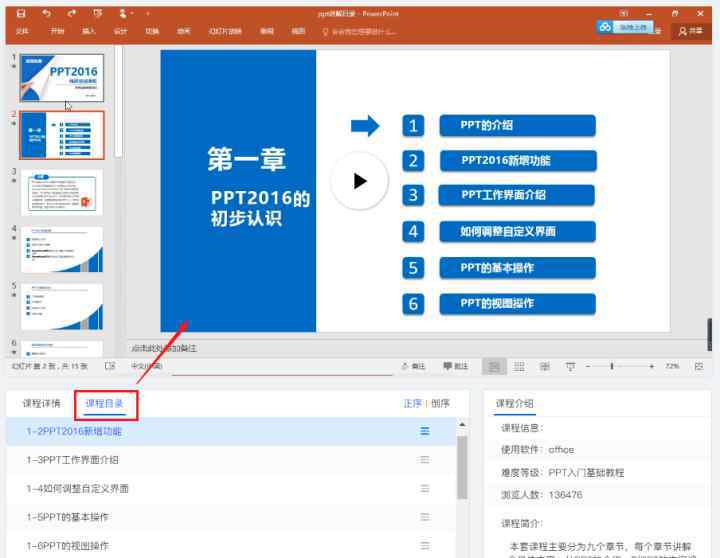
Task: Click the number 4 box on slide
Action: (413, 231)
